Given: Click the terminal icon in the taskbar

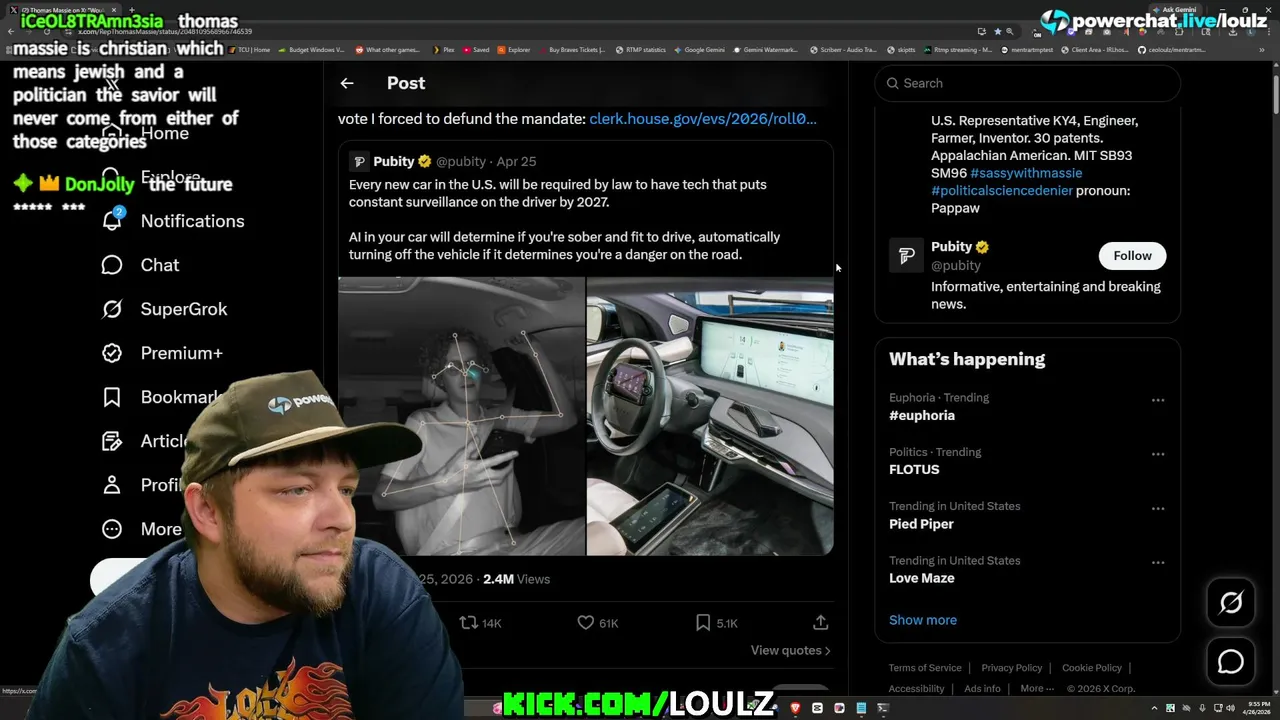Looking at the screenshot, I should 883,708.
